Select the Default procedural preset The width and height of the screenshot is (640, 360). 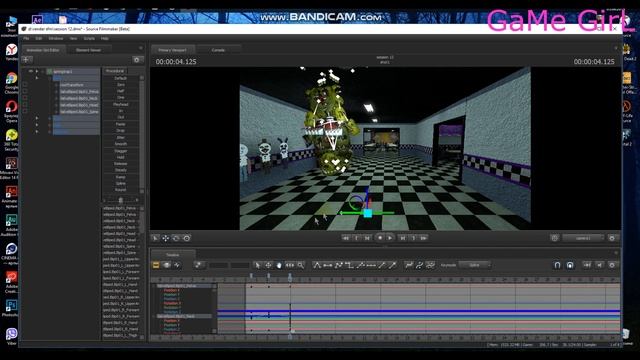pos(120,78)
